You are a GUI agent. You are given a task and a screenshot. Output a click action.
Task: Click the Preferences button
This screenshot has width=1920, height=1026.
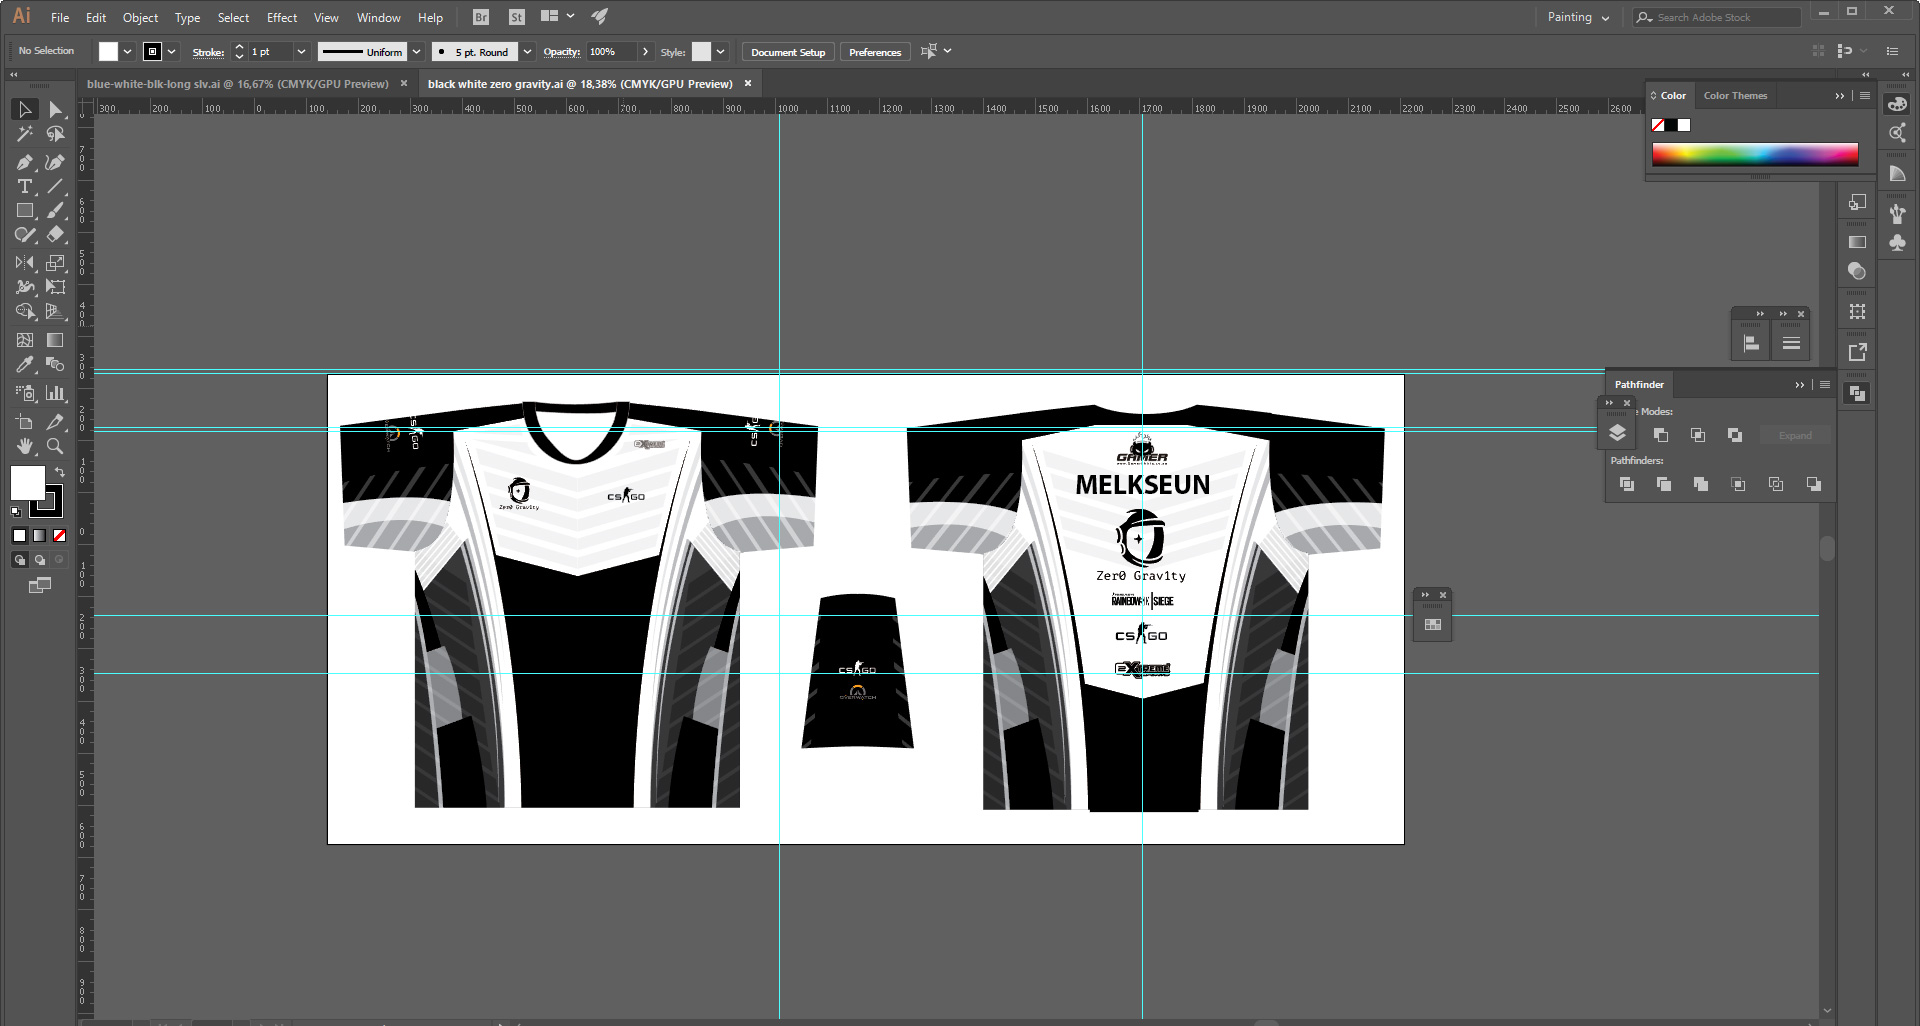point(875,52)
